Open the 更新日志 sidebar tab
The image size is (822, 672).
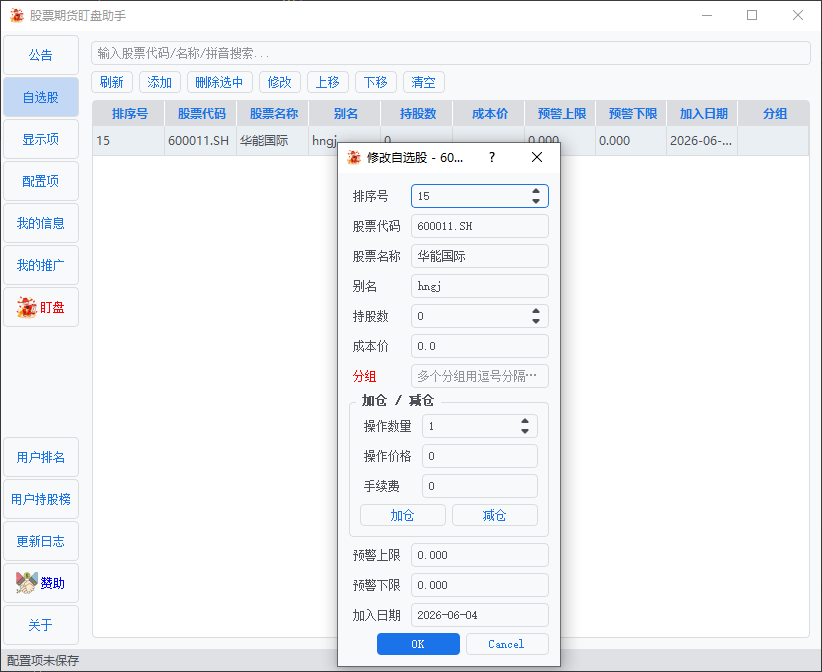(x=41, y=541)
